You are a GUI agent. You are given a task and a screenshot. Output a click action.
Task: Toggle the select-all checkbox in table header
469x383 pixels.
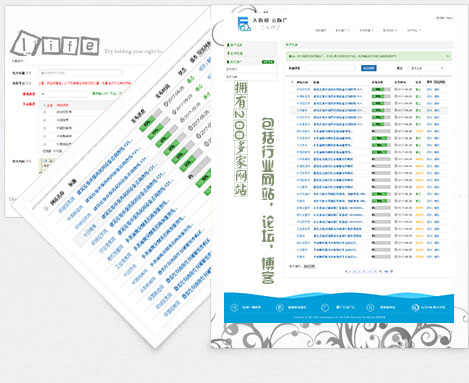[x=292, y=82]
